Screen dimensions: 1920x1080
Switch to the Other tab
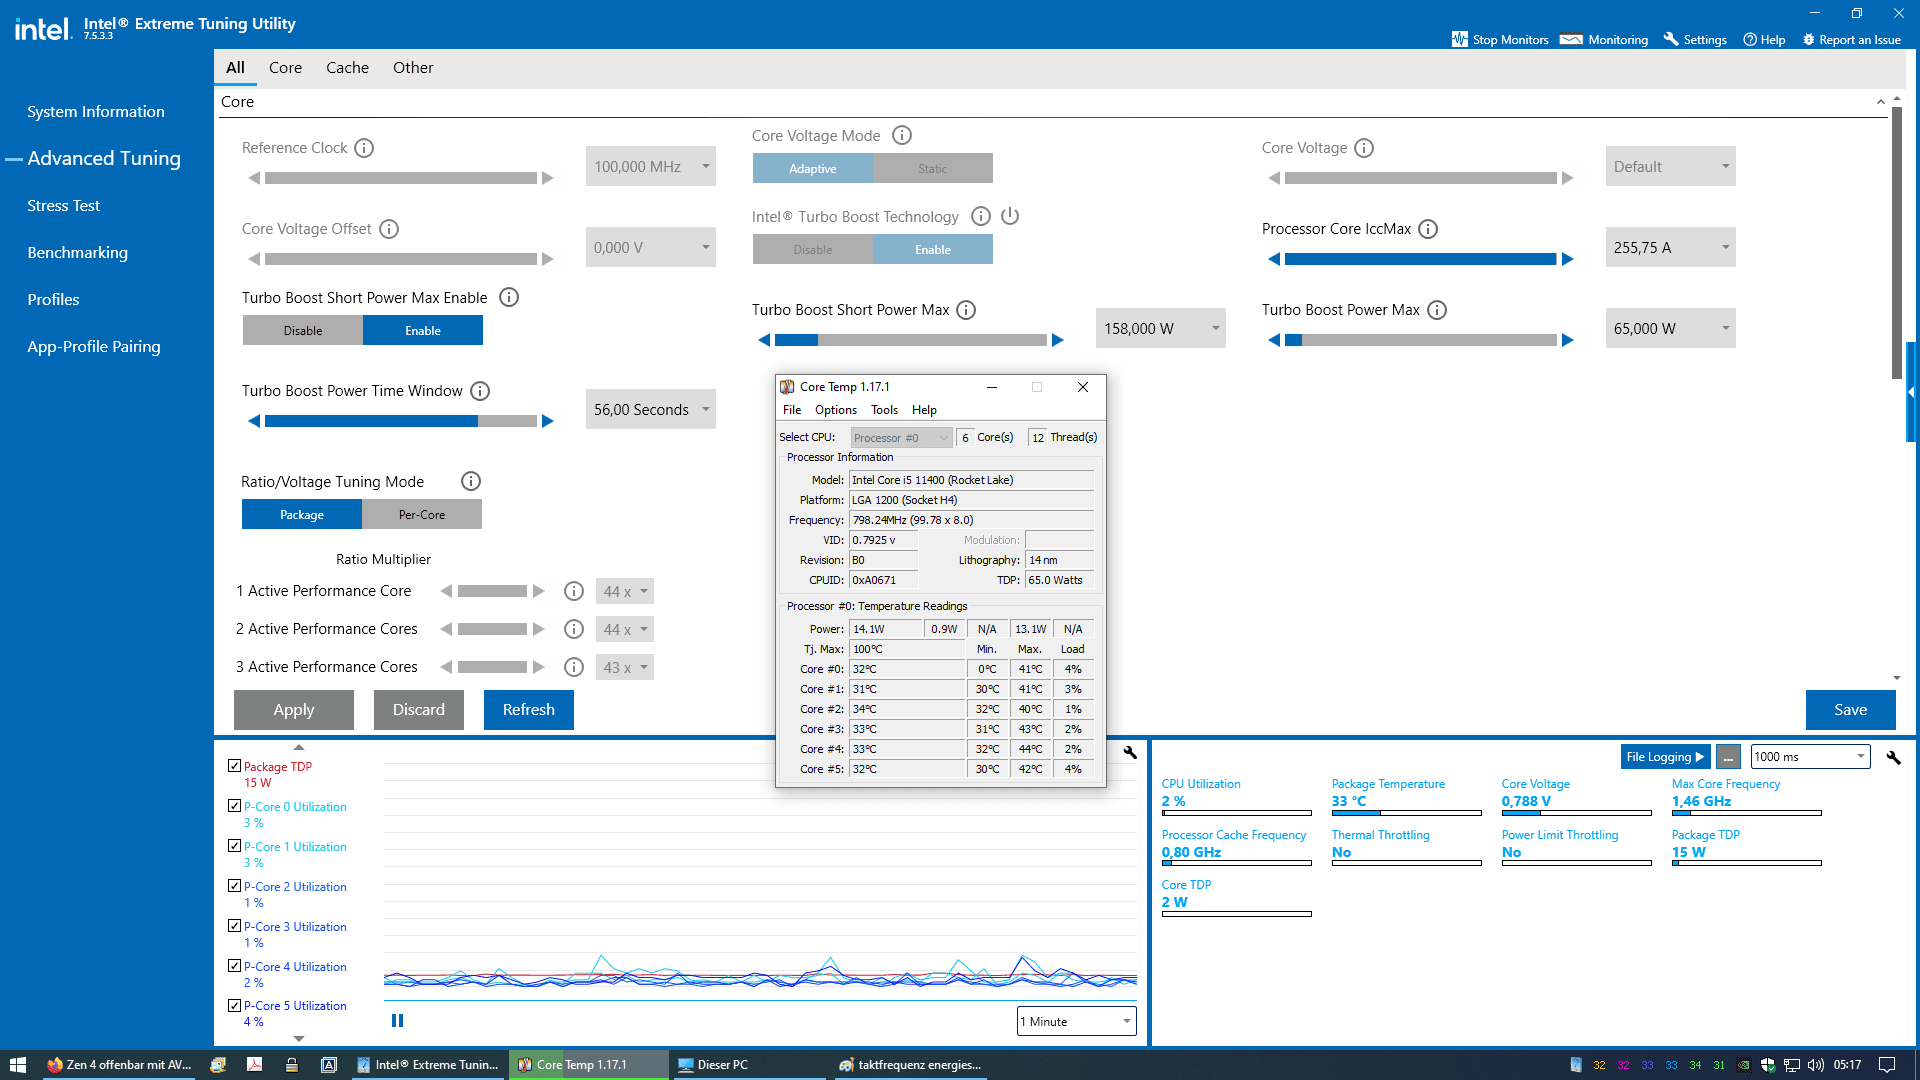pos(413,68)
